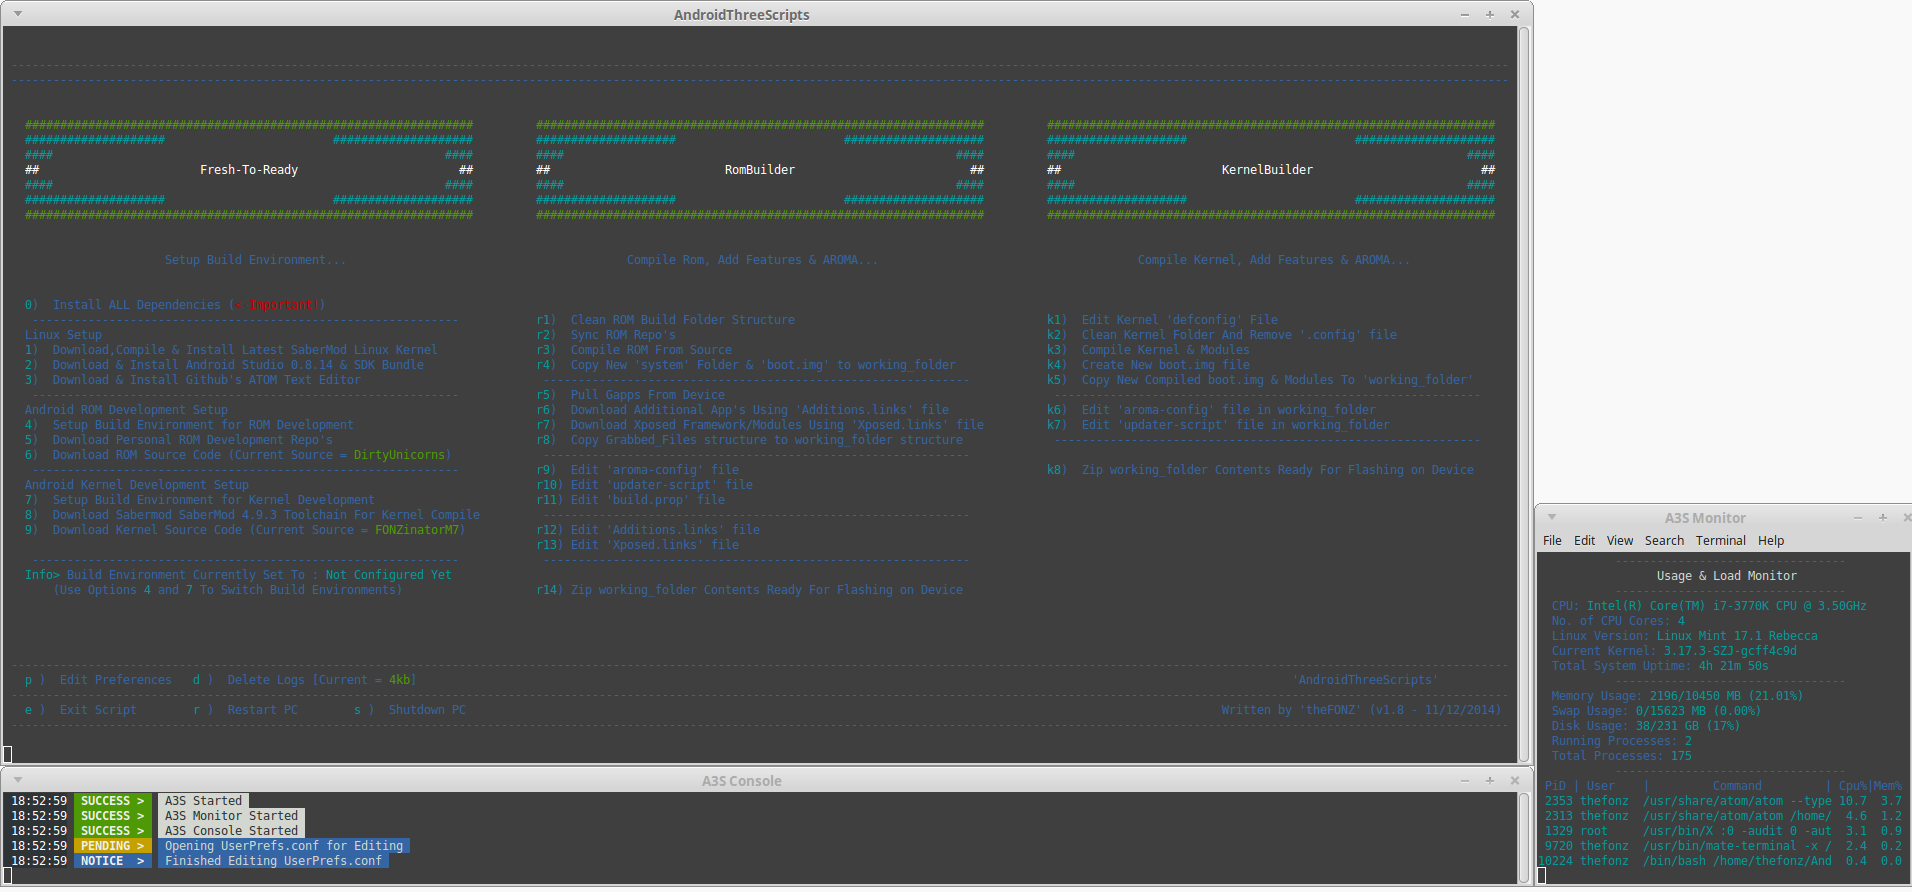Click 'Download Kernel Source Code' line
Image resolution: width=1912 pixels, height=892 pixels.
(x=245, y=530)
